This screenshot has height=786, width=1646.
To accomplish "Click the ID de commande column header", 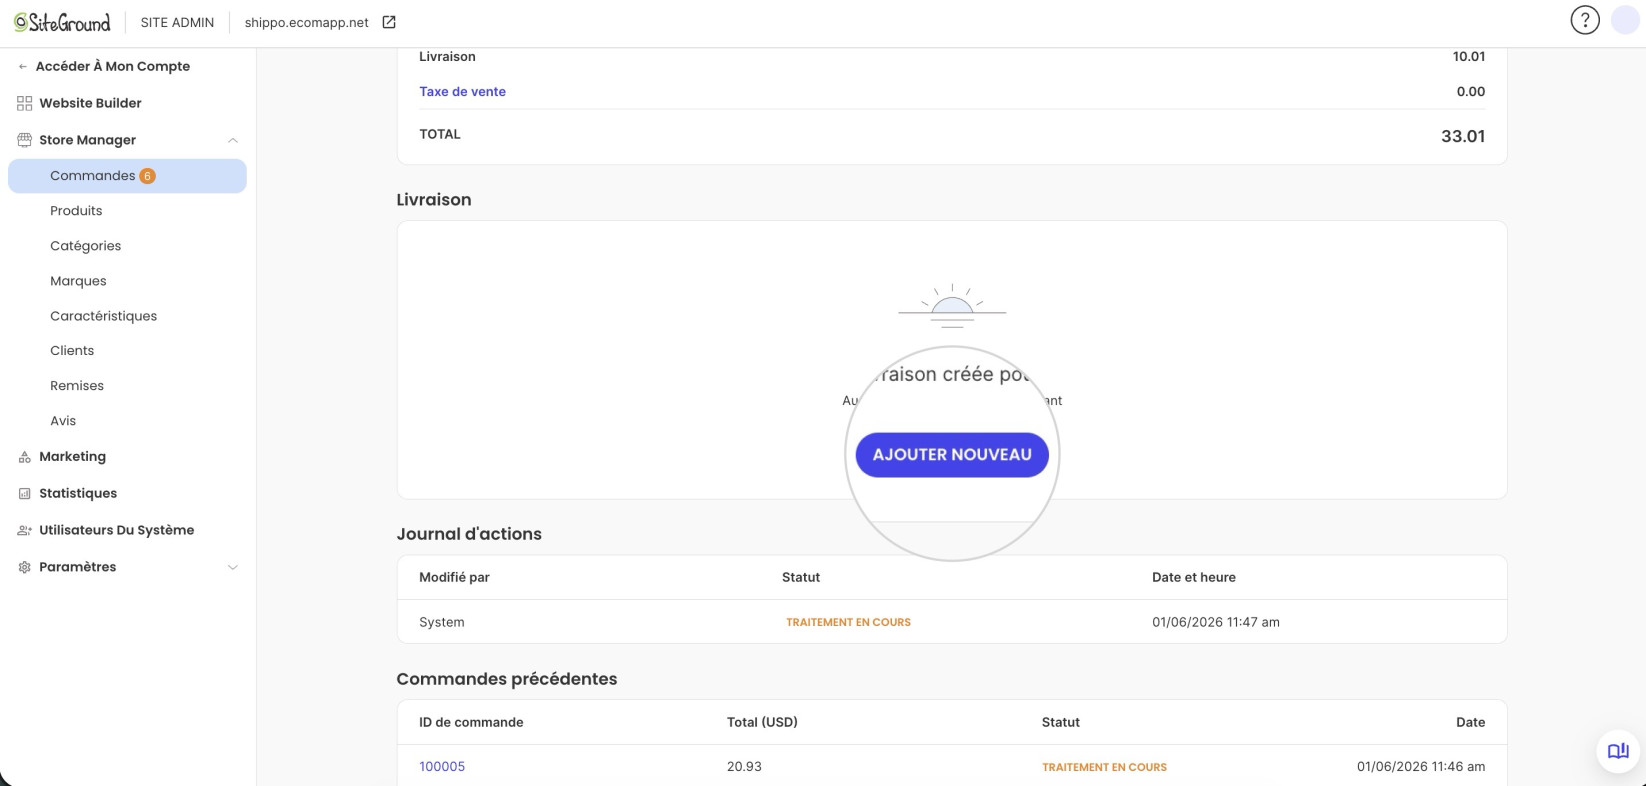I will [471, 722].
